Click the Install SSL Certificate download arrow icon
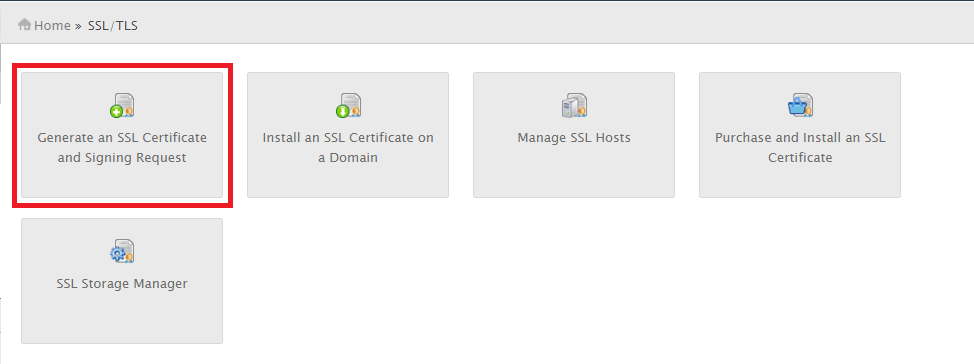Viewport: 974px width, 364px height. click(348, 106)
